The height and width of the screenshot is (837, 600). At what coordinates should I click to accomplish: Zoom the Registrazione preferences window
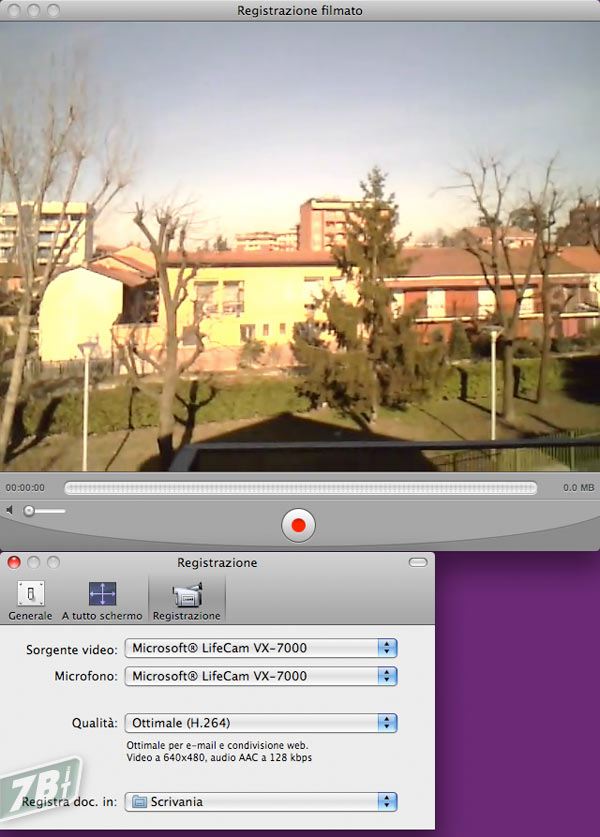[53, 562]
